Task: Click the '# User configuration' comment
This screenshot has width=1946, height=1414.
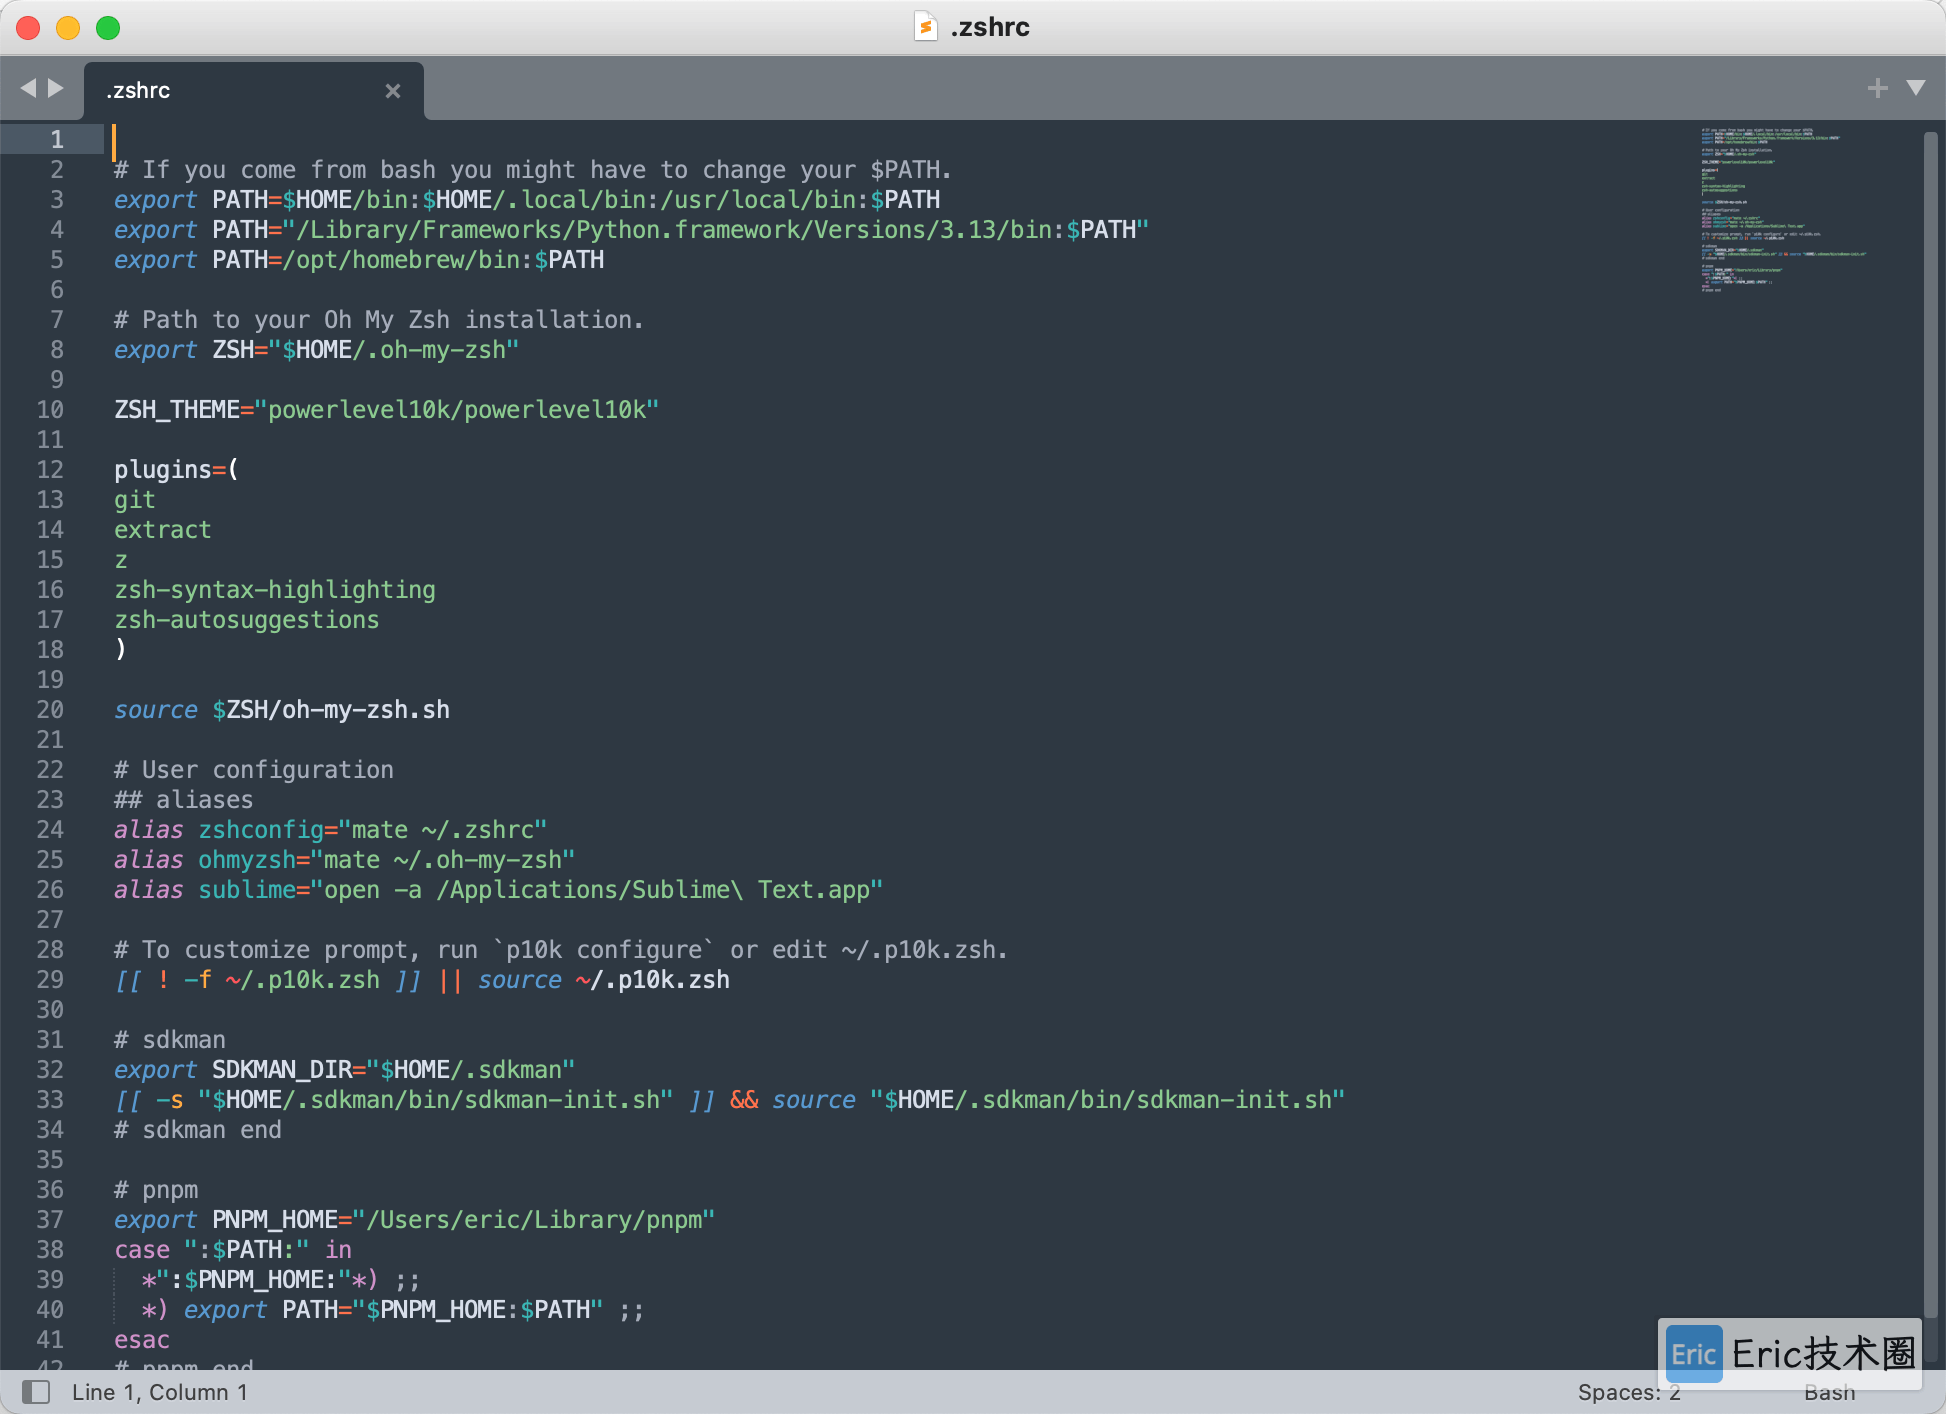Action: pyautogui.click(x=254, y=769)
